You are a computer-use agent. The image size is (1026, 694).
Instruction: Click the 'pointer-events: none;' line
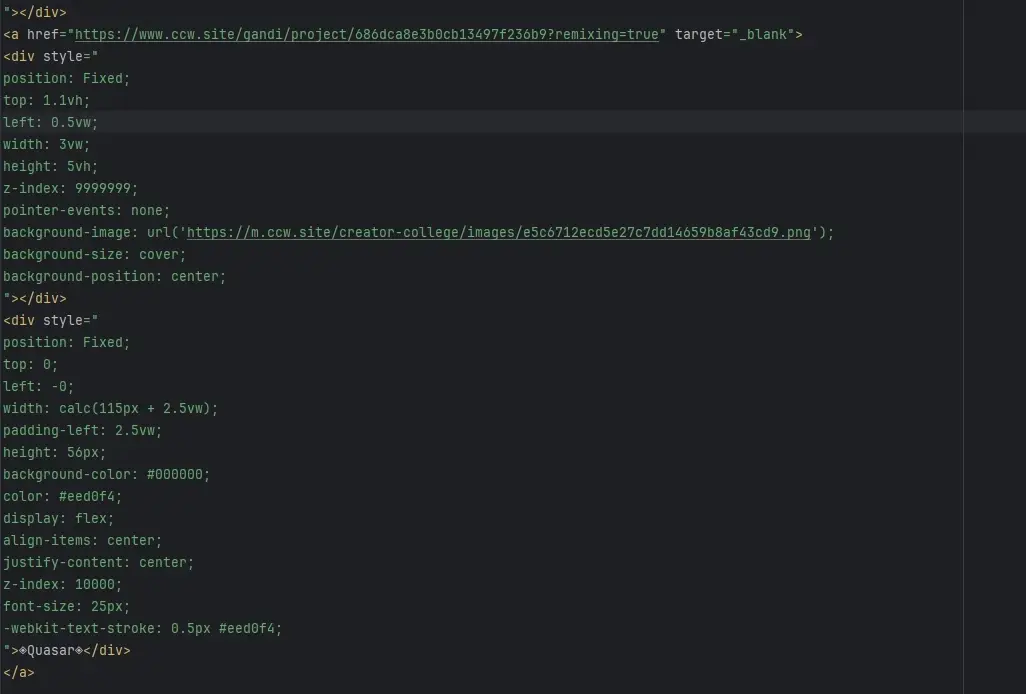[86, 211]
